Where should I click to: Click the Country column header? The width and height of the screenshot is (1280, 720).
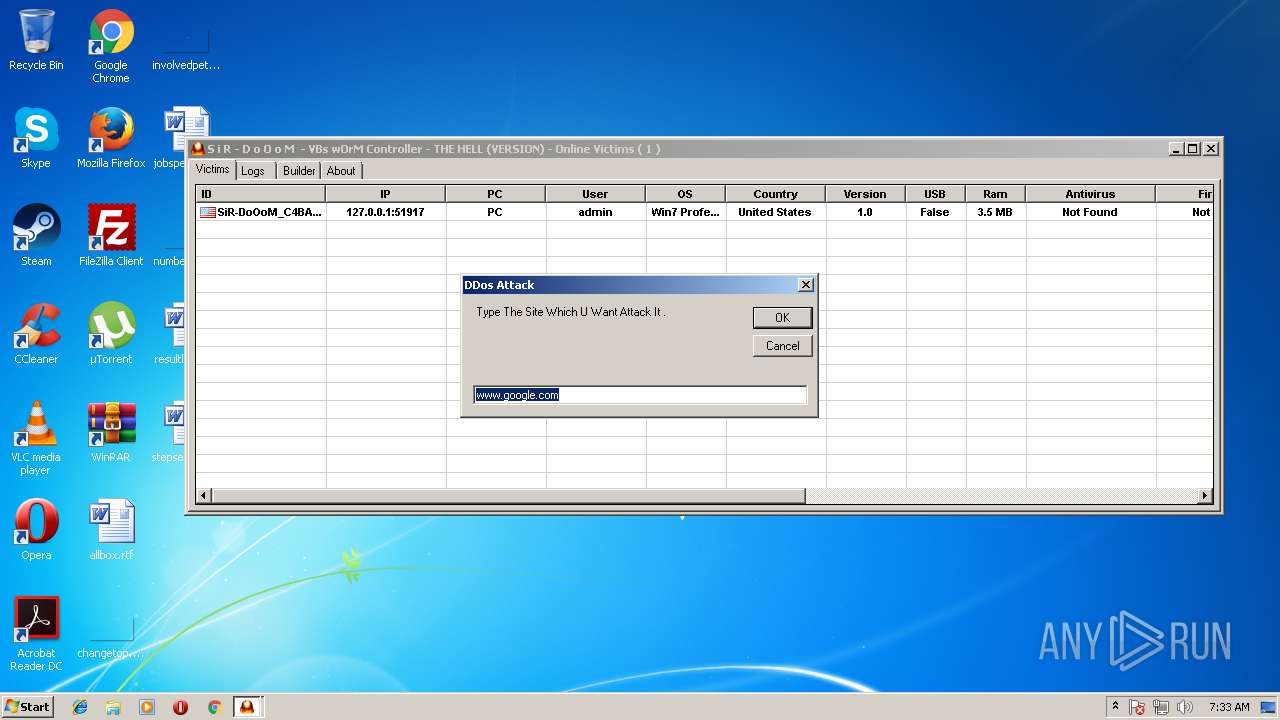coord(776,194)
